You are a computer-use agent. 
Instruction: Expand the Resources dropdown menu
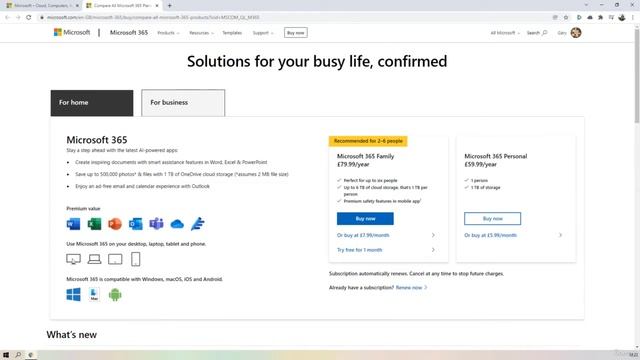pos(201,33)
